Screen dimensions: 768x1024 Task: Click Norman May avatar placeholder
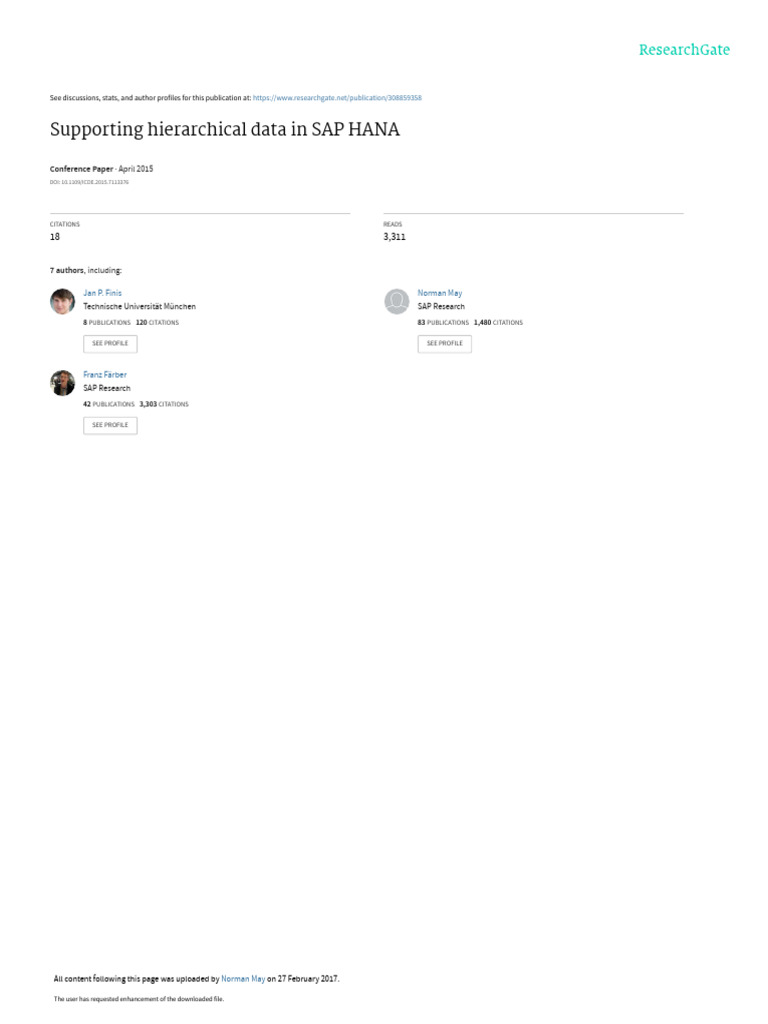pyautogui.click(x=396, y=302)
